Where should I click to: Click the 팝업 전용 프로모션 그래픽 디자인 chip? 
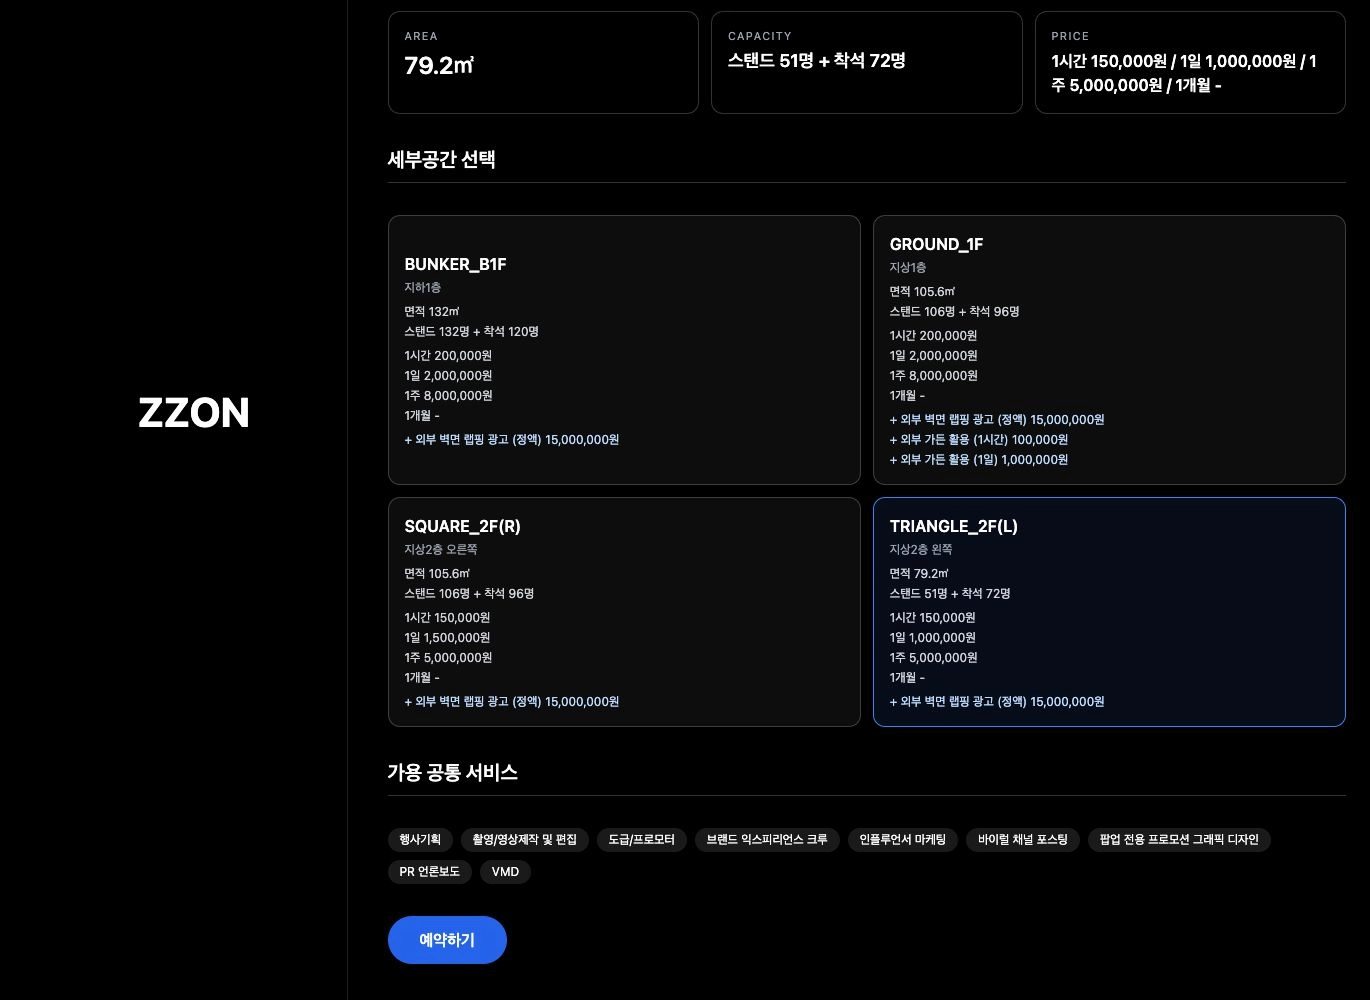pyautogui.click(x=1179, y=840)
